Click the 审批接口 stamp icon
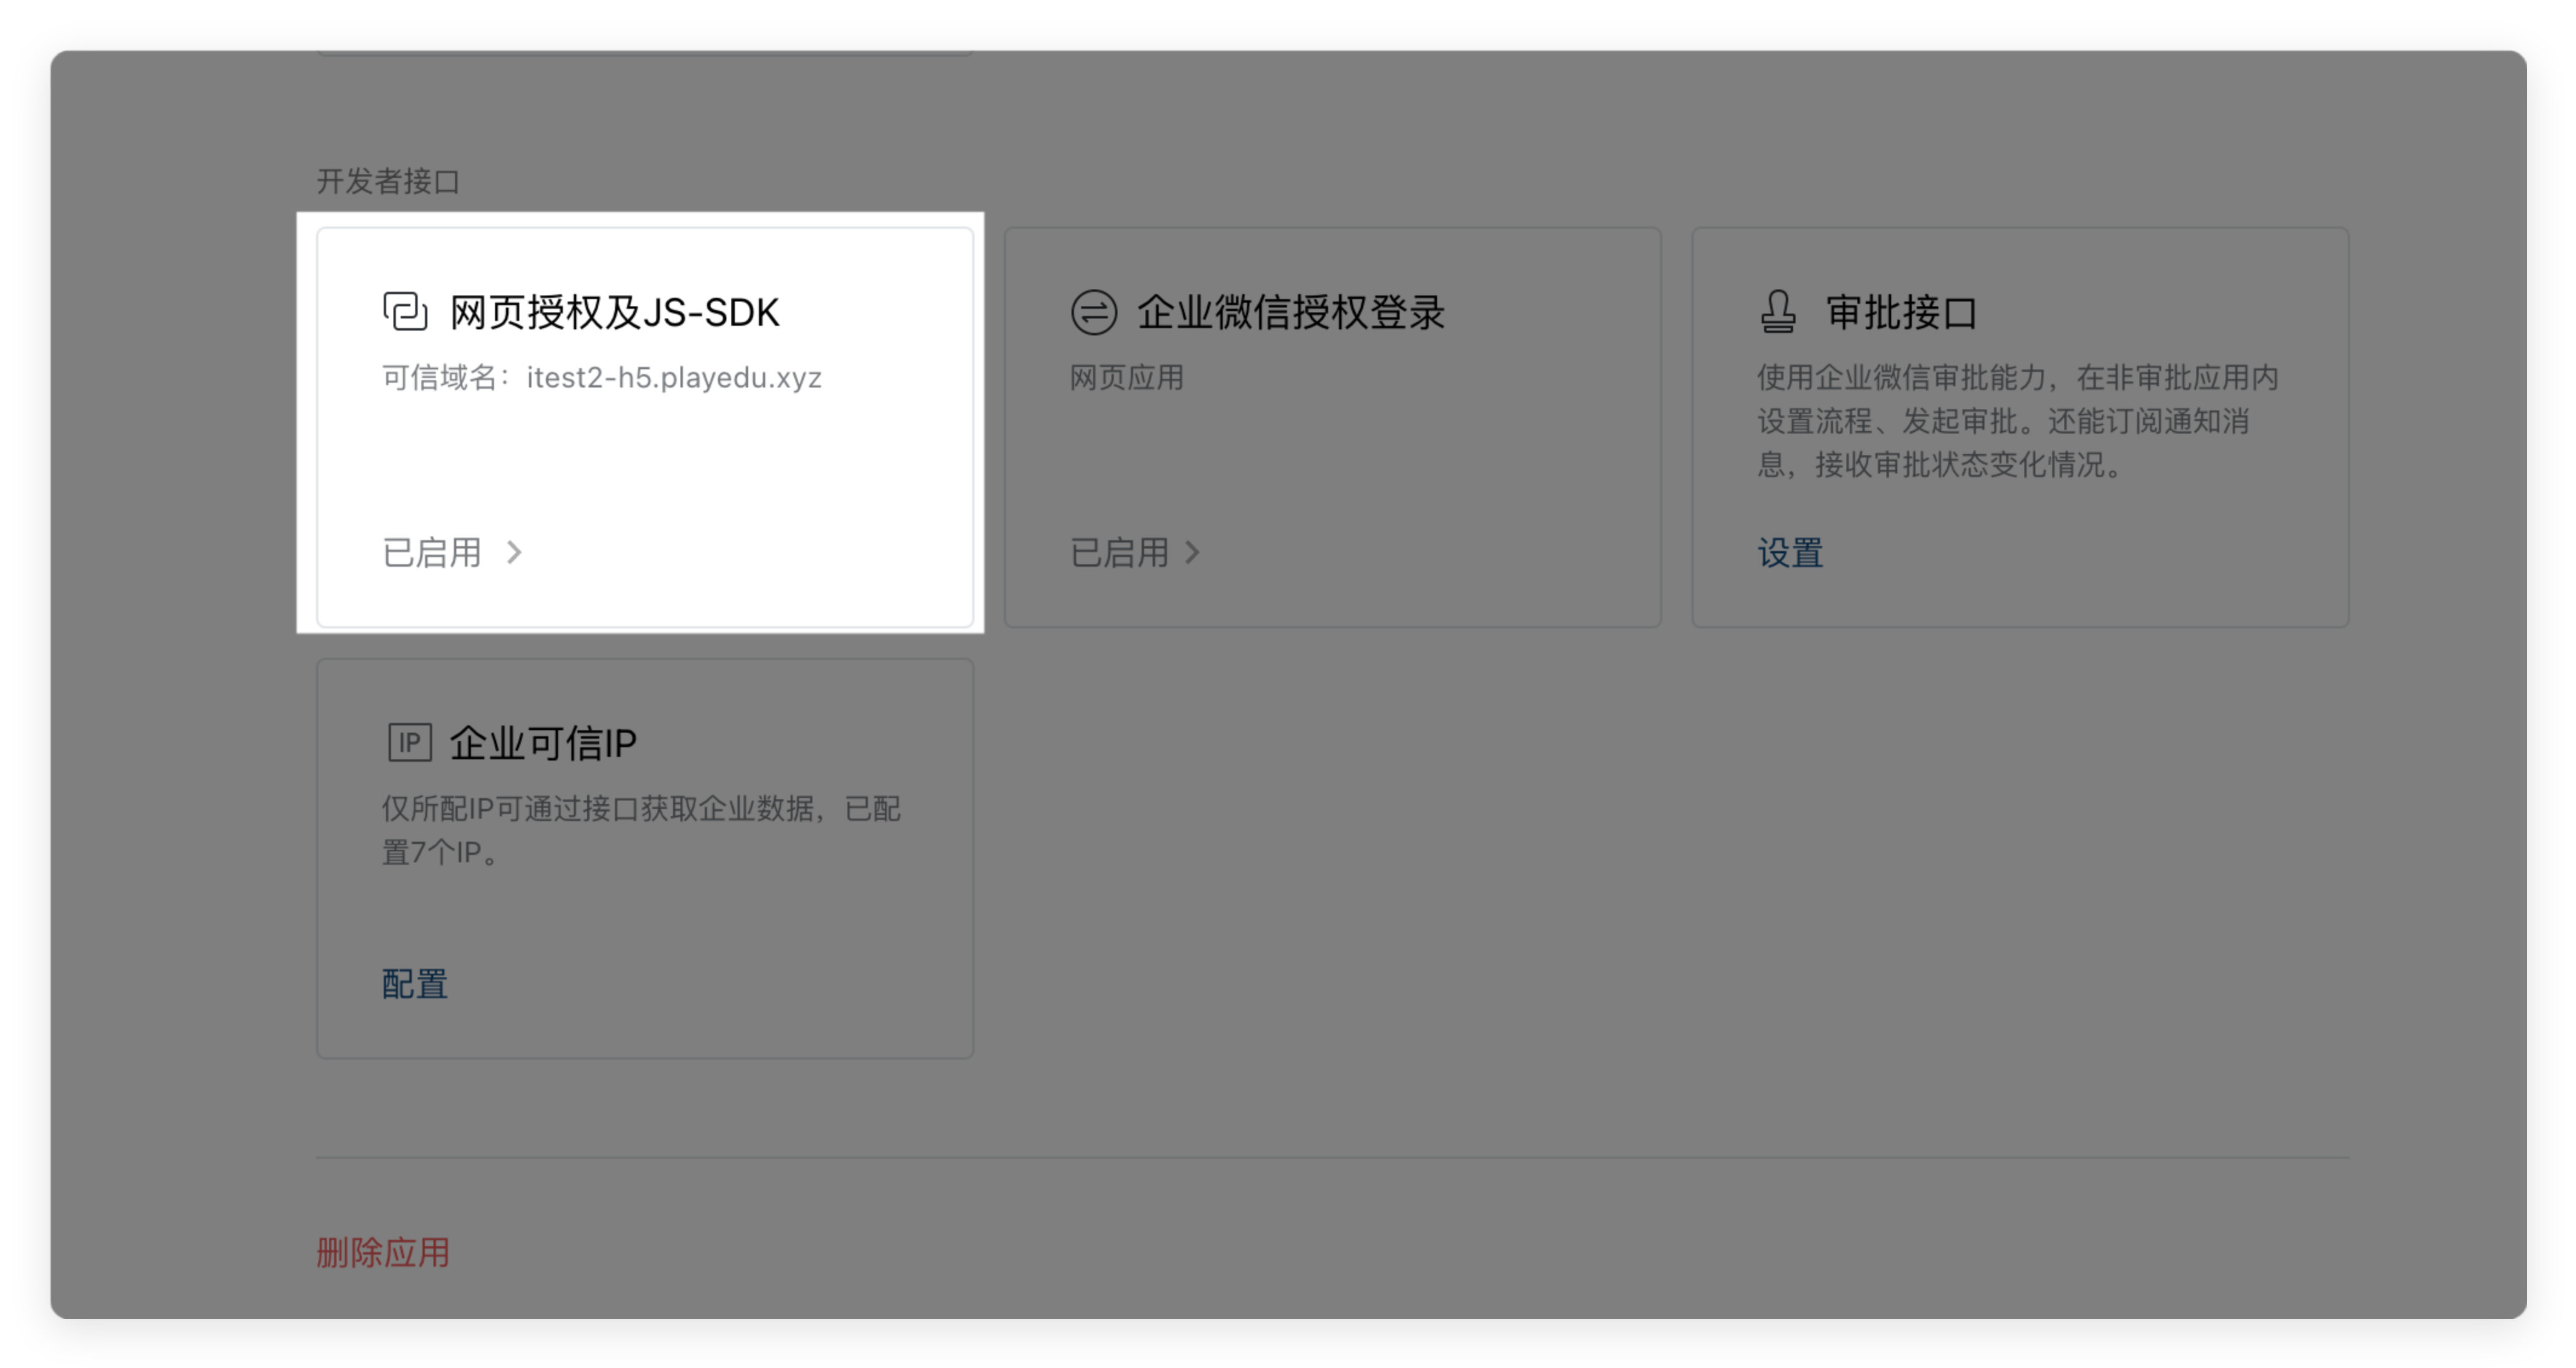Image resolution: width=2576 pixels, height=1368 pixels. pos(1778,312)
